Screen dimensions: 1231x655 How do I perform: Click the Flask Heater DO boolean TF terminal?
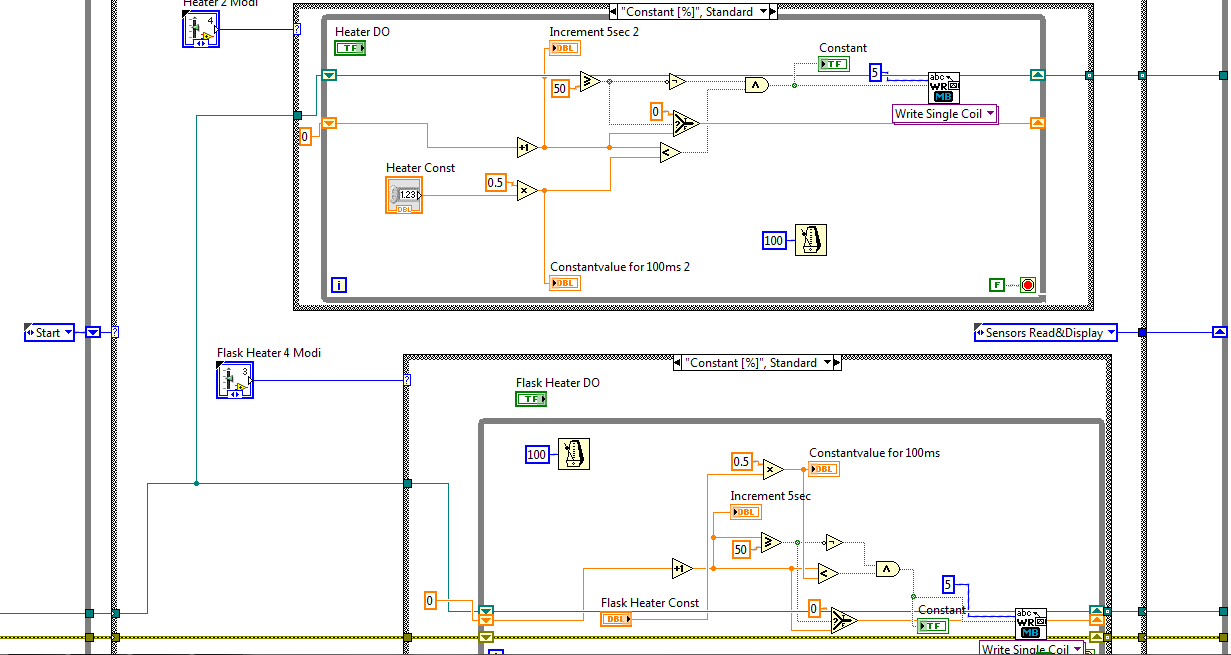531,399
